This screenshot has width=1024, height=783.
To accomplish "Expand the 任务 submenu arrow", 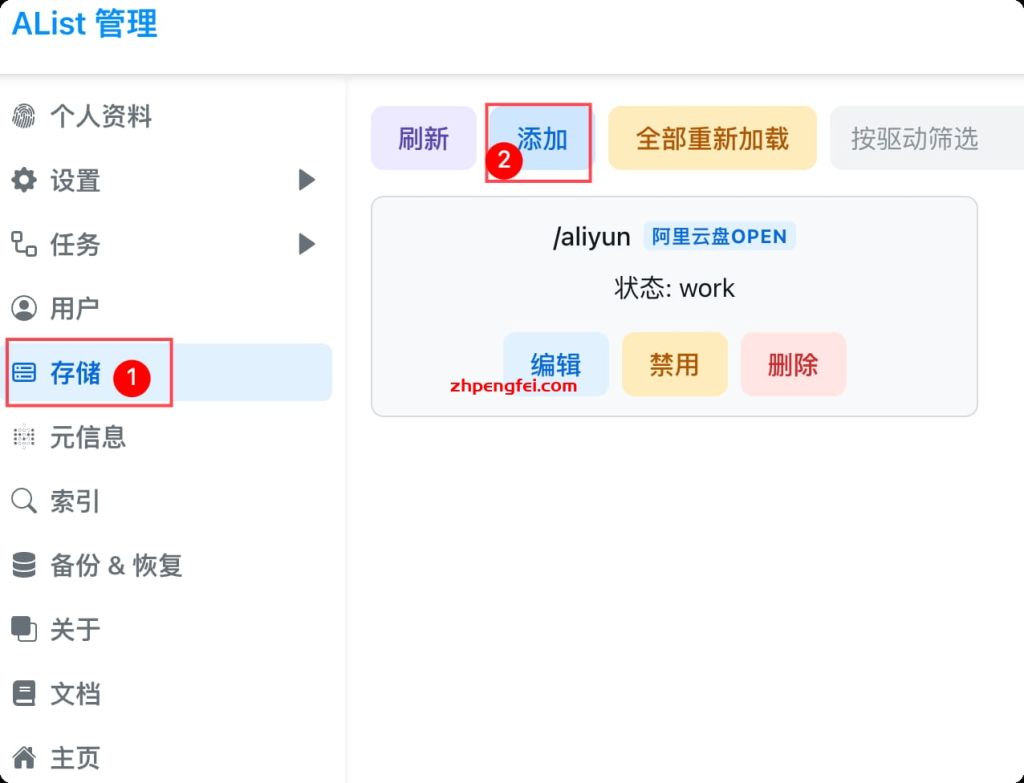I will 307,244.
